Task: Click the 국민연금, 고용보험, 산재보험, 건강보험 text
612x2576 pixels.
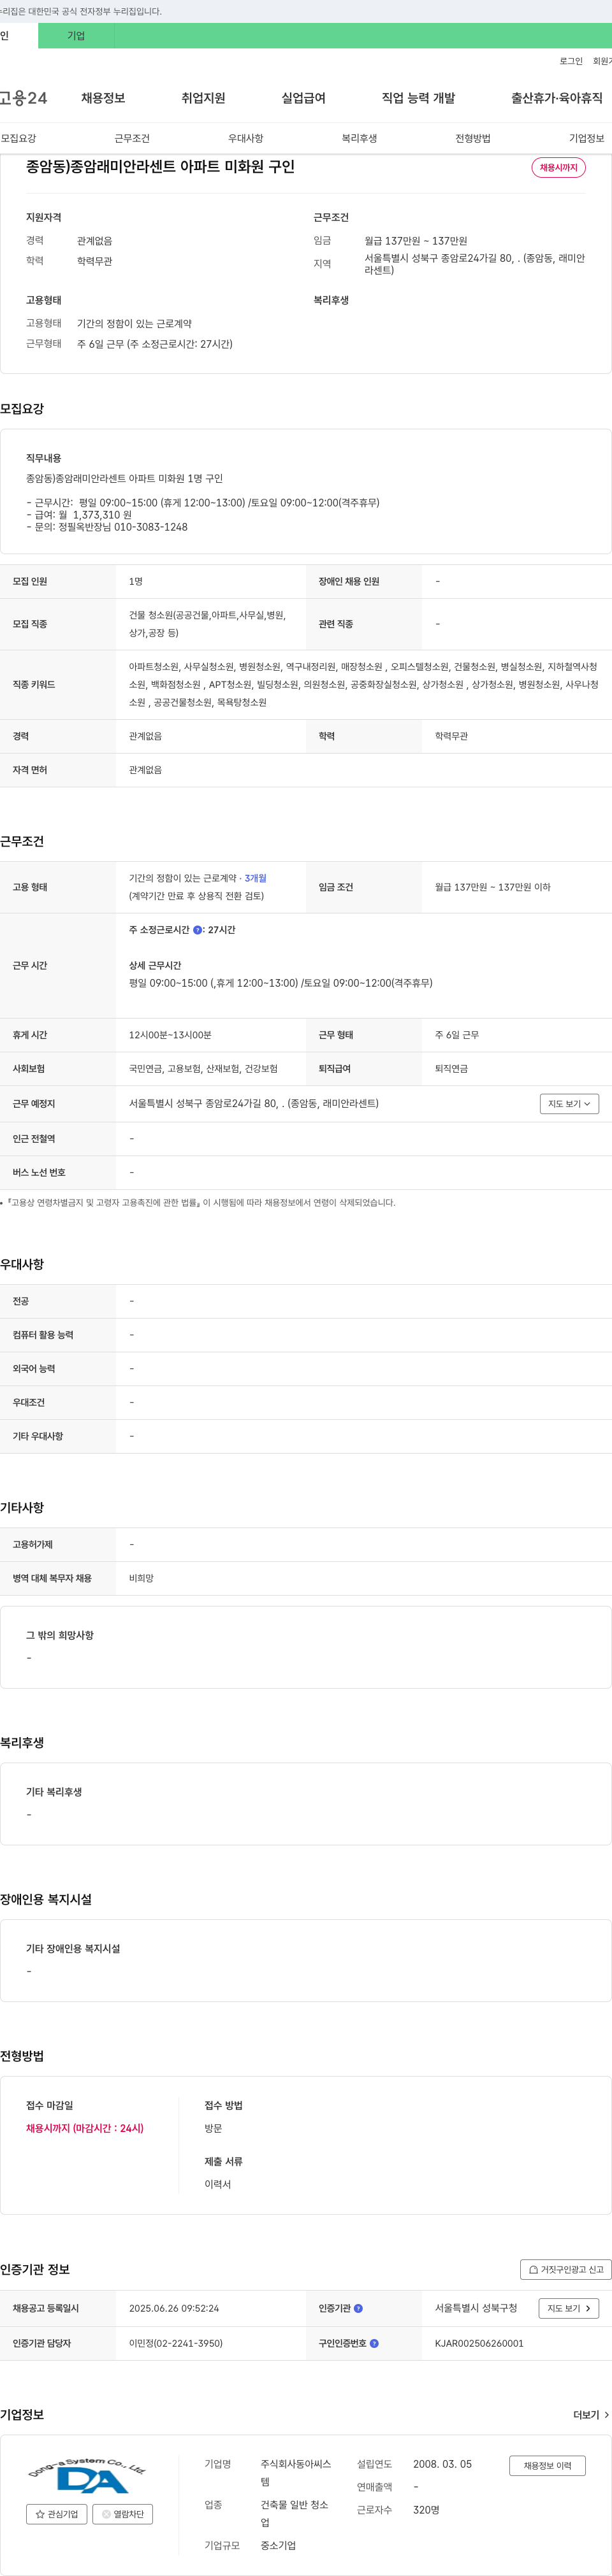Action: pos(203,1069)
